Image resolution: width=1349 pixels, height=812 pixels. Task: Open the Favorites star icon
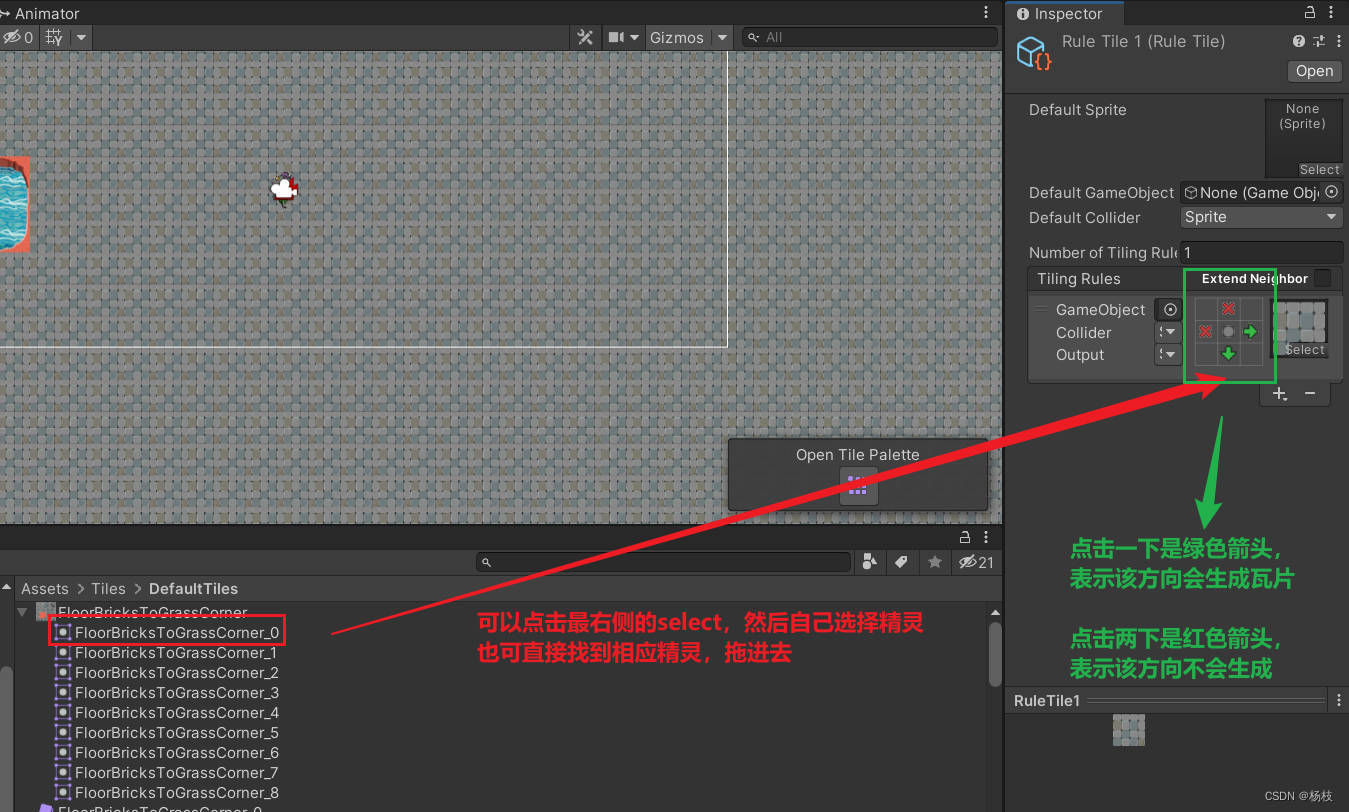pos(935,562)
